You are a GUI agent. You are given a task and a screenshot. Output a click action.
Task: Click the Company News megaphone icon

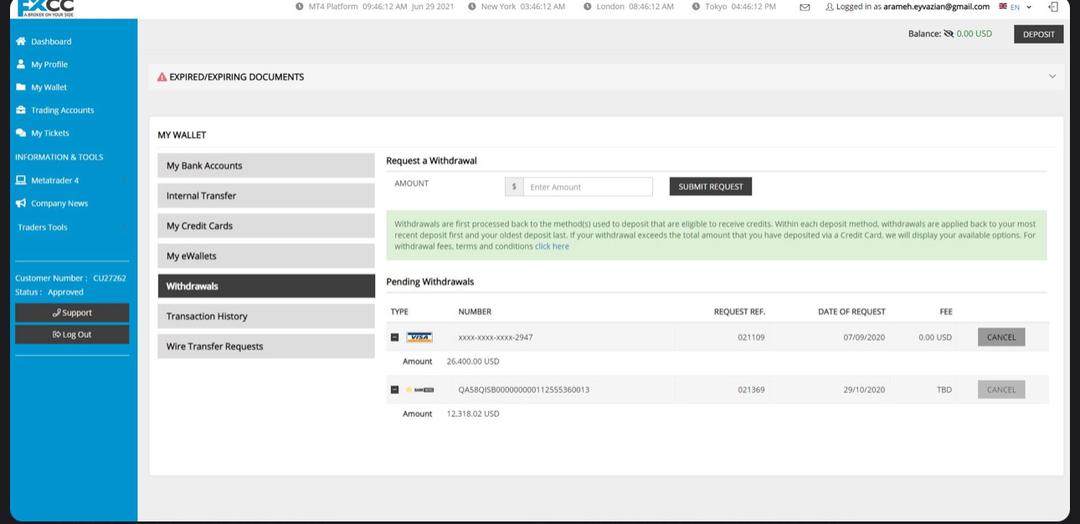click(21, 203)
